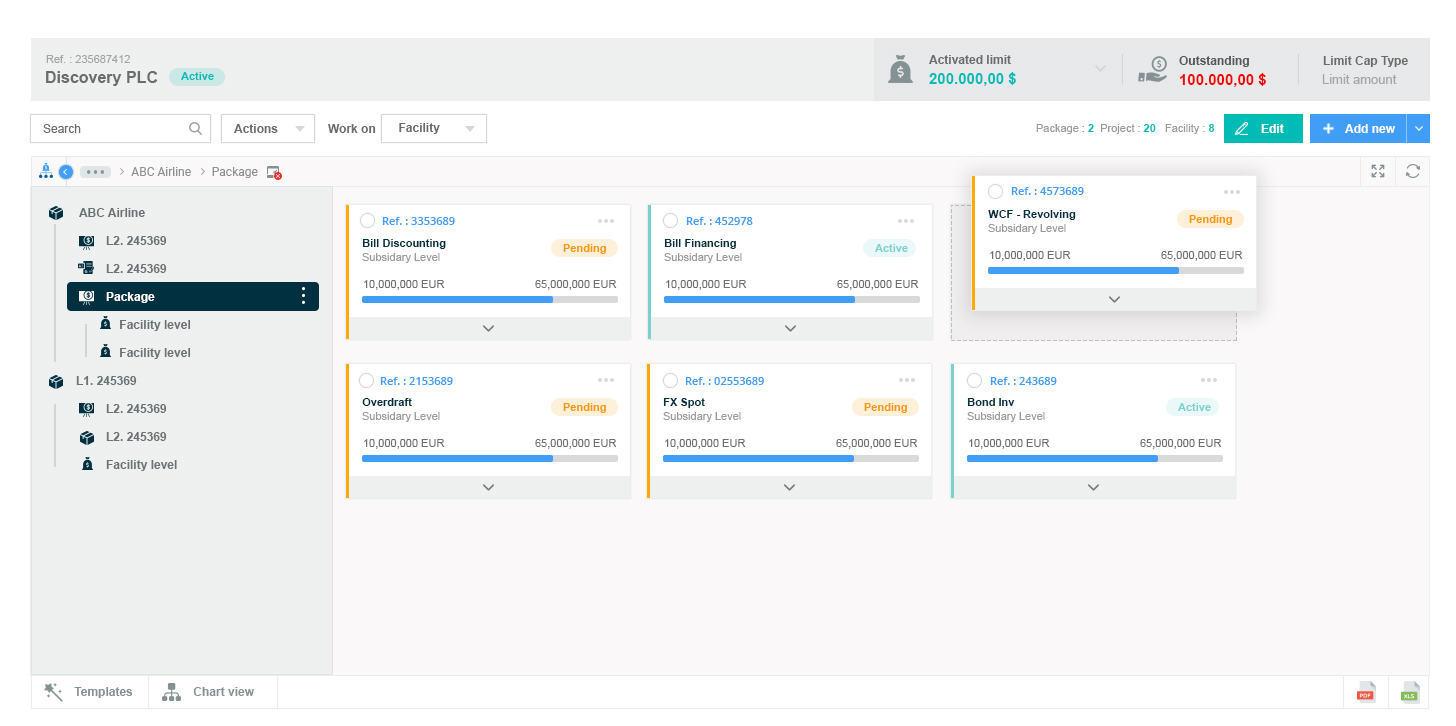The height and width of the screenshot is (726, 1456).
Task: Open the Actions dropdown
Action: pyautogui.click(x=267, y=129)
